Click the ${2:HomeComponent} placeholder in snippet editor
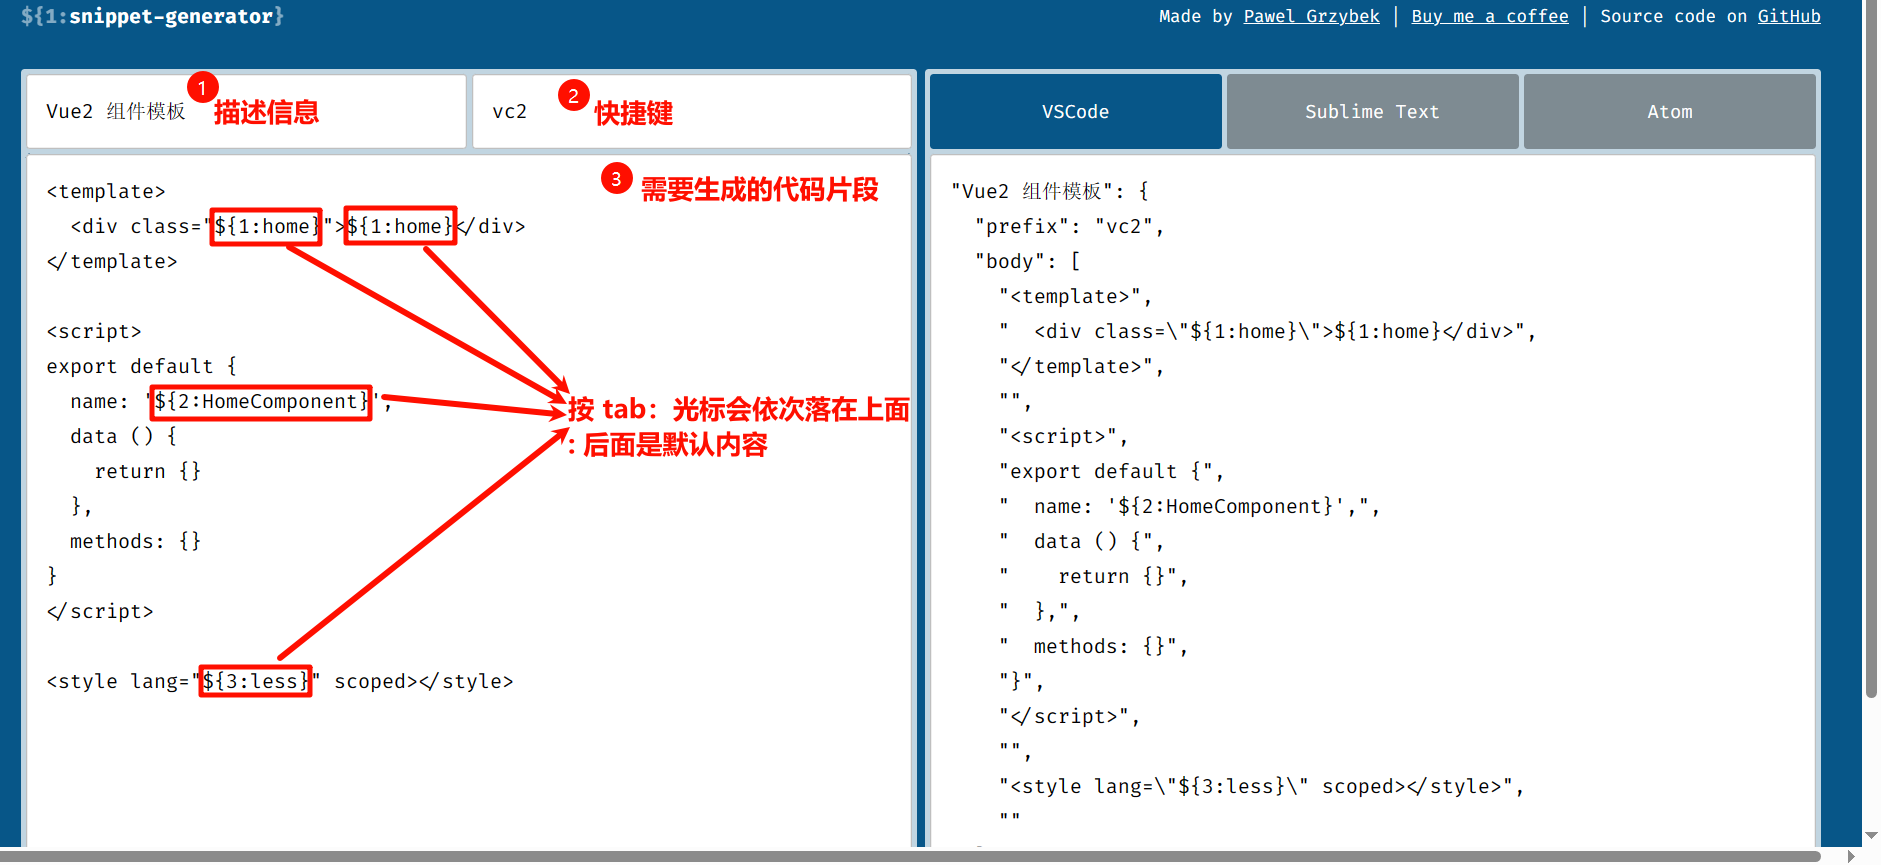Screen dimensions: 1881x865 coord(261,402)
